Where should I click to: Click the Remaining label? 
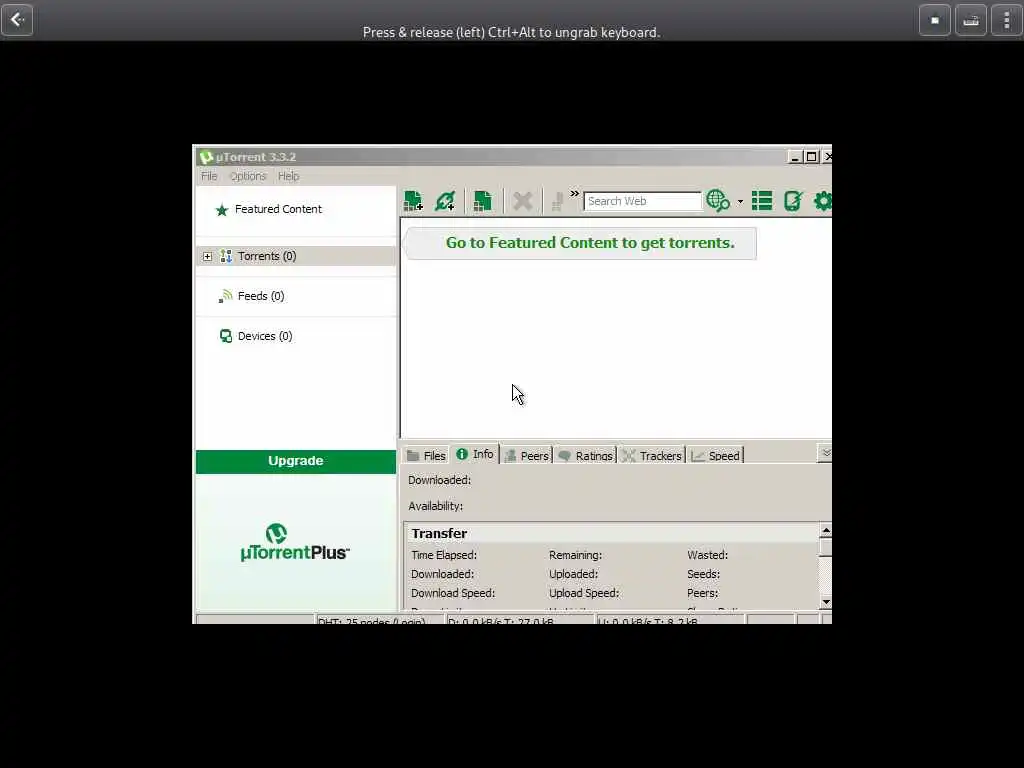coord(575,555)
